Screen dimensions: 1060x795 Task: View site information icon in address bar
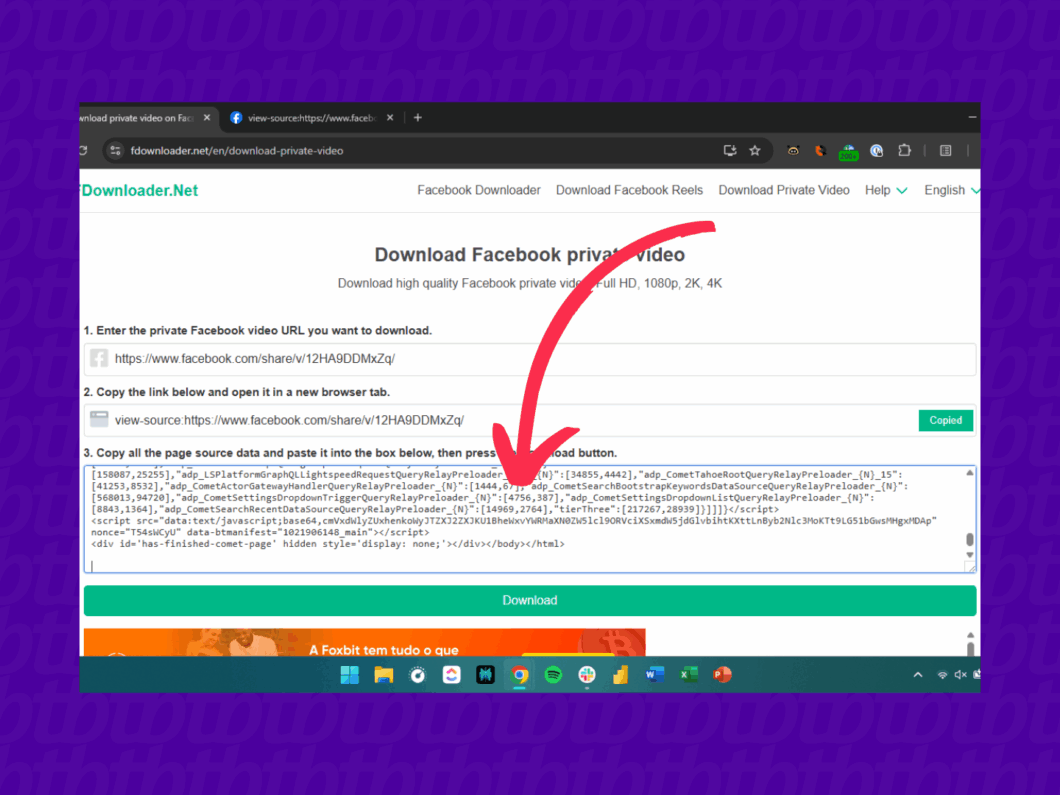point(116,151)
